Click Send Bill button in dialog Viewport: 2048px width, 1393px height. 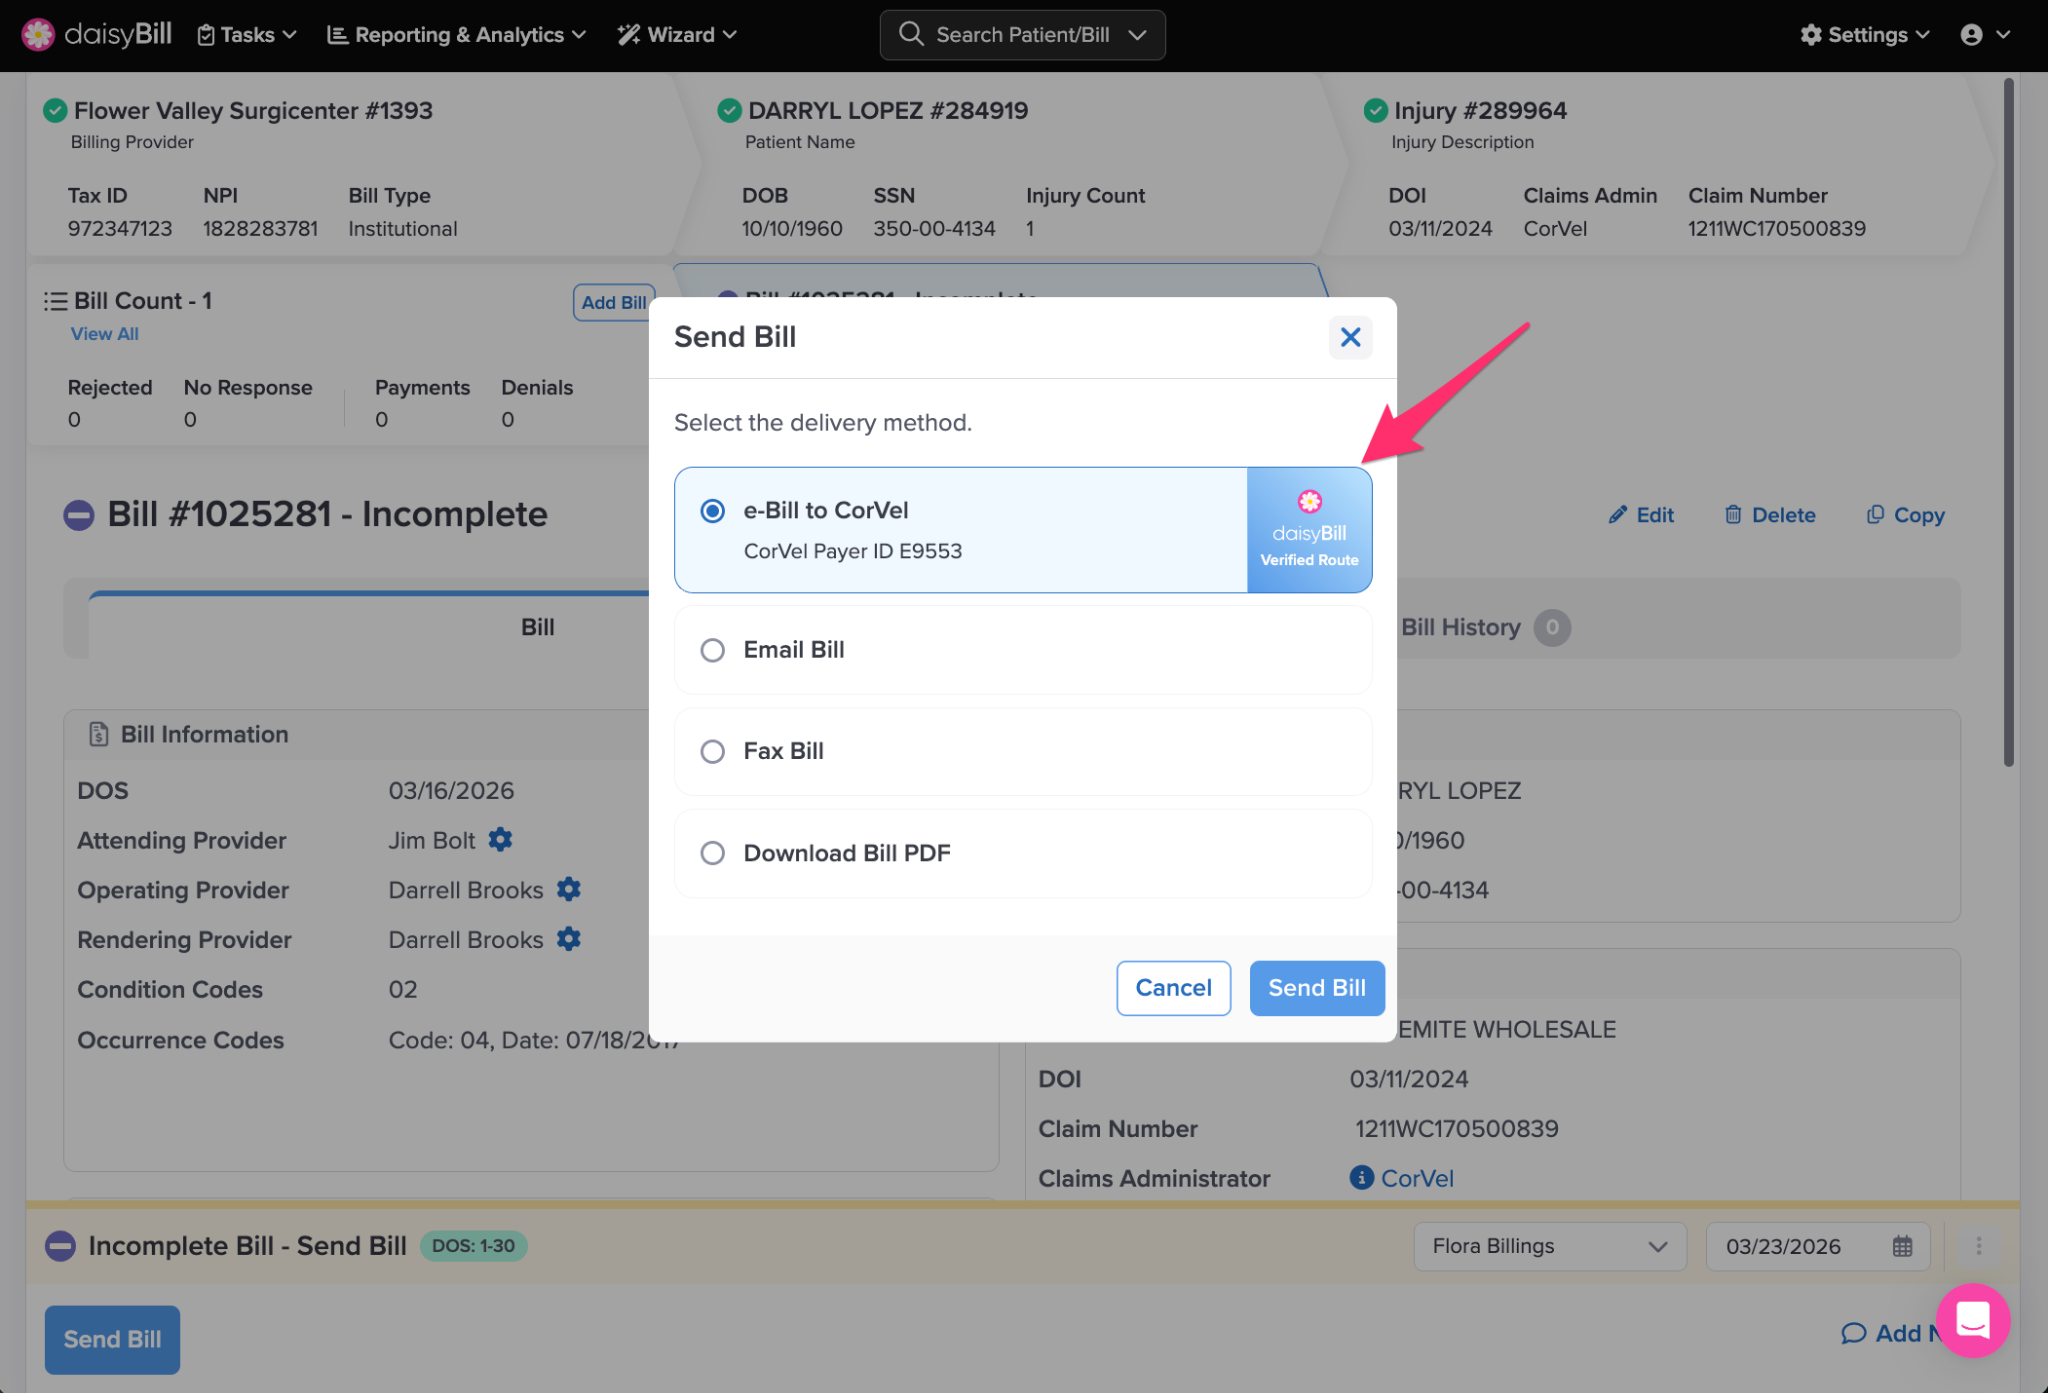[1316, 988]
